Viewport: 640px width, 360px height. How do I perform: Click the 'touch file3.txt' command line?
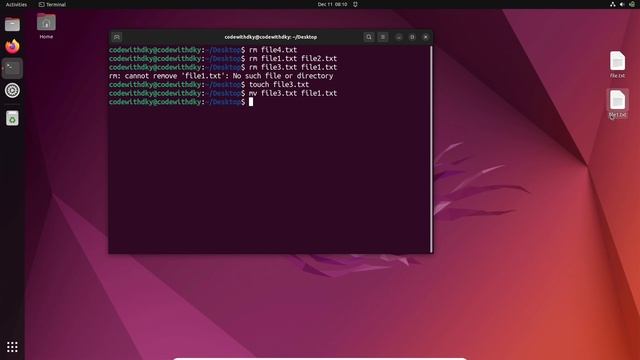(209, 84)
